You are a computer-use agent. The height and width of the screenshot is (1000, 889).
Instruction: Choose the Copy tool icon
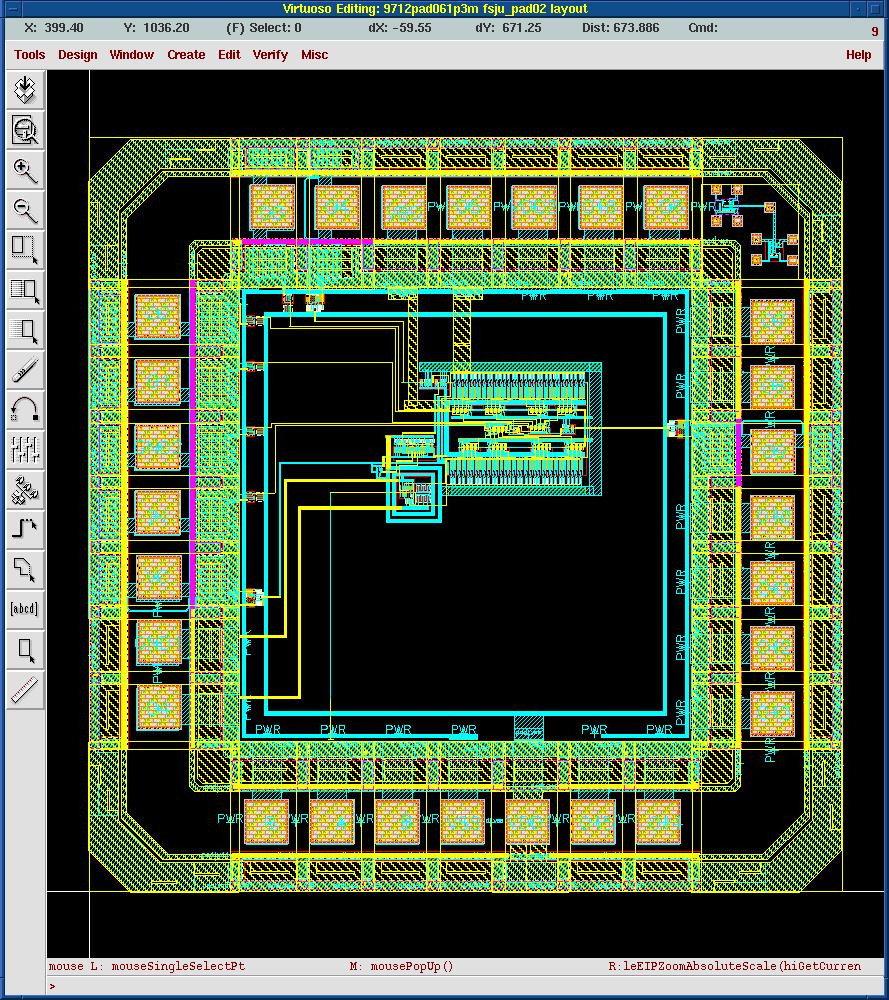point(25,290)
